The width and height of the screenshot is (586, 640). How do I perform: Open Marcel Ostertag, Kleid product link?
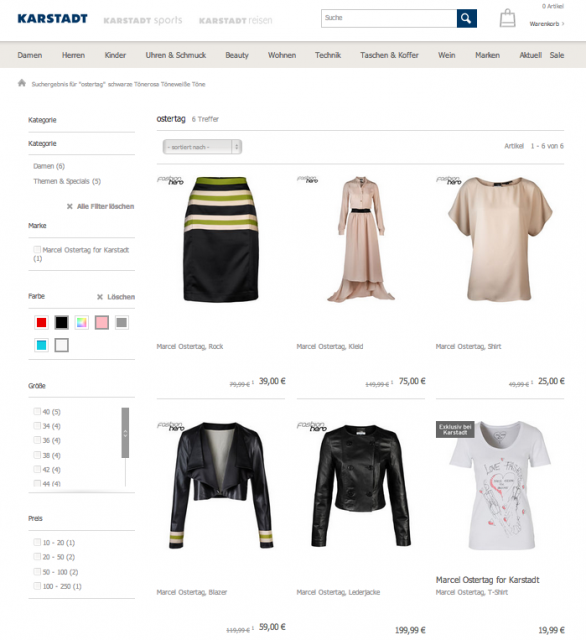point(330,347)
